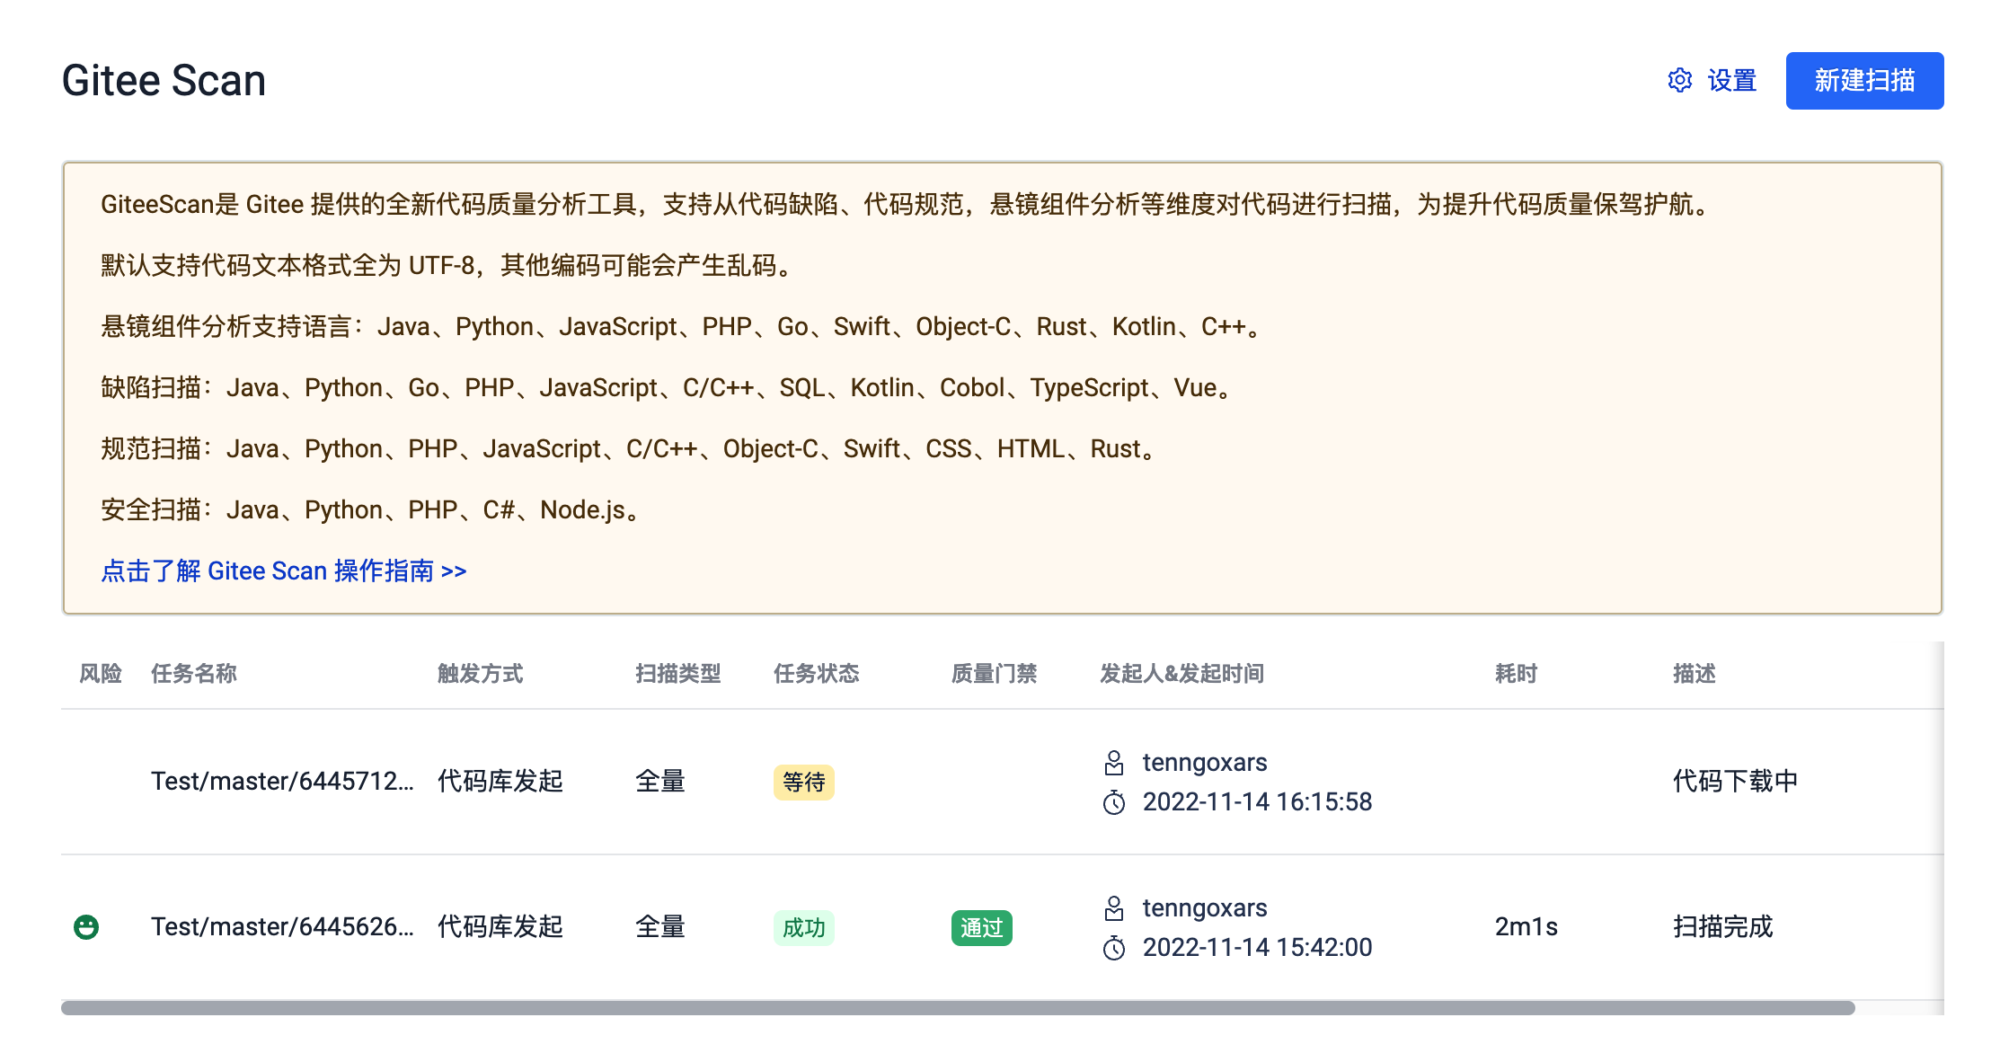Click the 扫描类型 column header
This screenshot has height=1044, width=2000.
click(x=678, y=674)
